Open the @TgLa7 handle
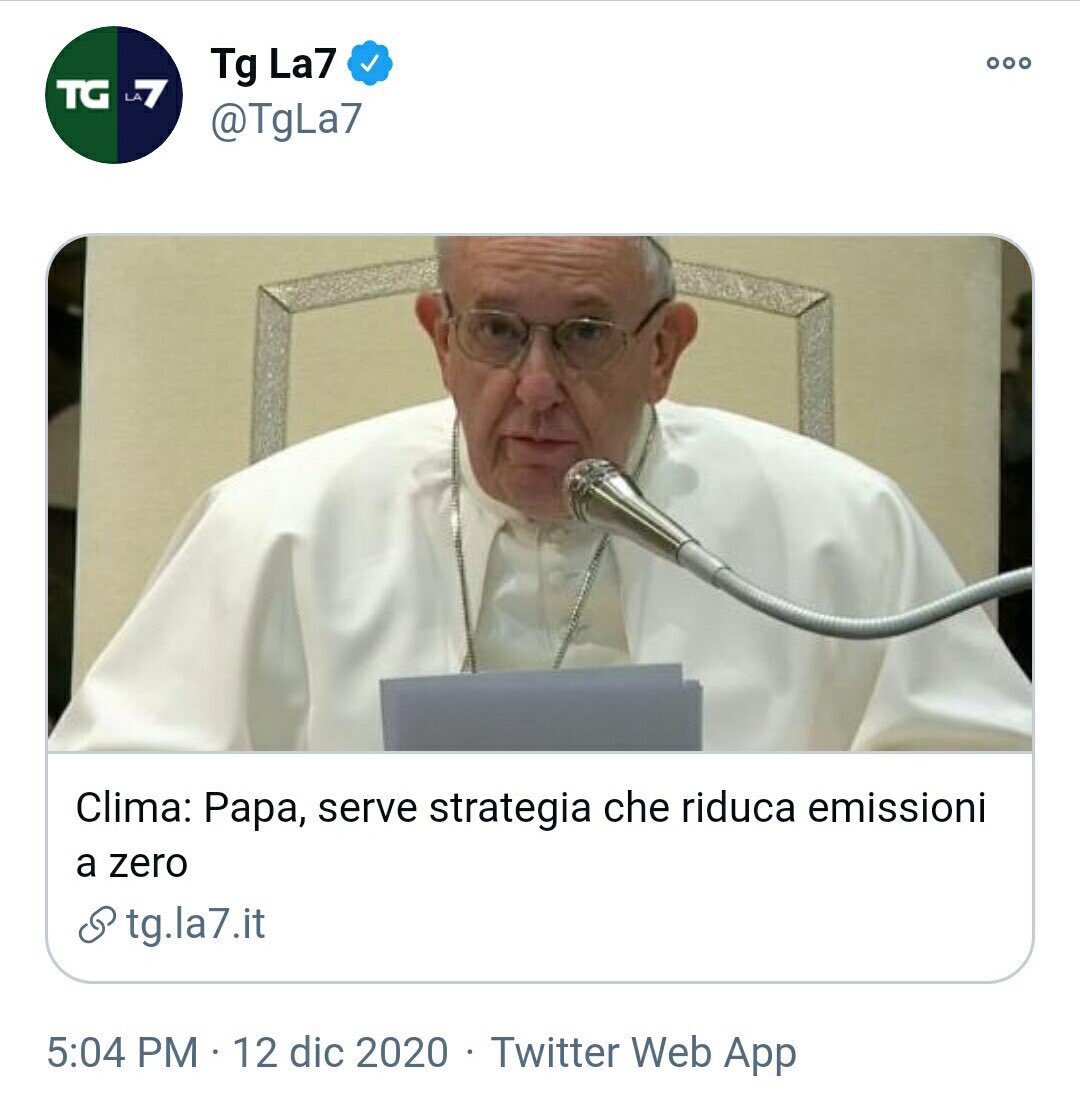Image resolution: width=1080 pixels, height=1118 pixels. [x=285, y=119]
